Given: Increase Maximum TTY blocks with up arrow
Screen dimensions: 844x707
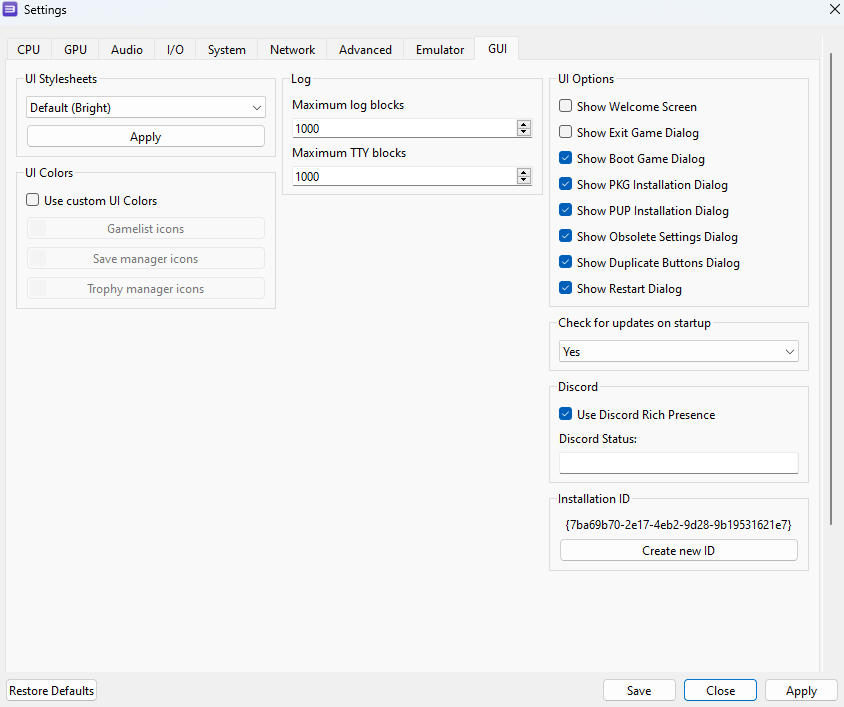Looking at the screenshot, I should [524, 172].
